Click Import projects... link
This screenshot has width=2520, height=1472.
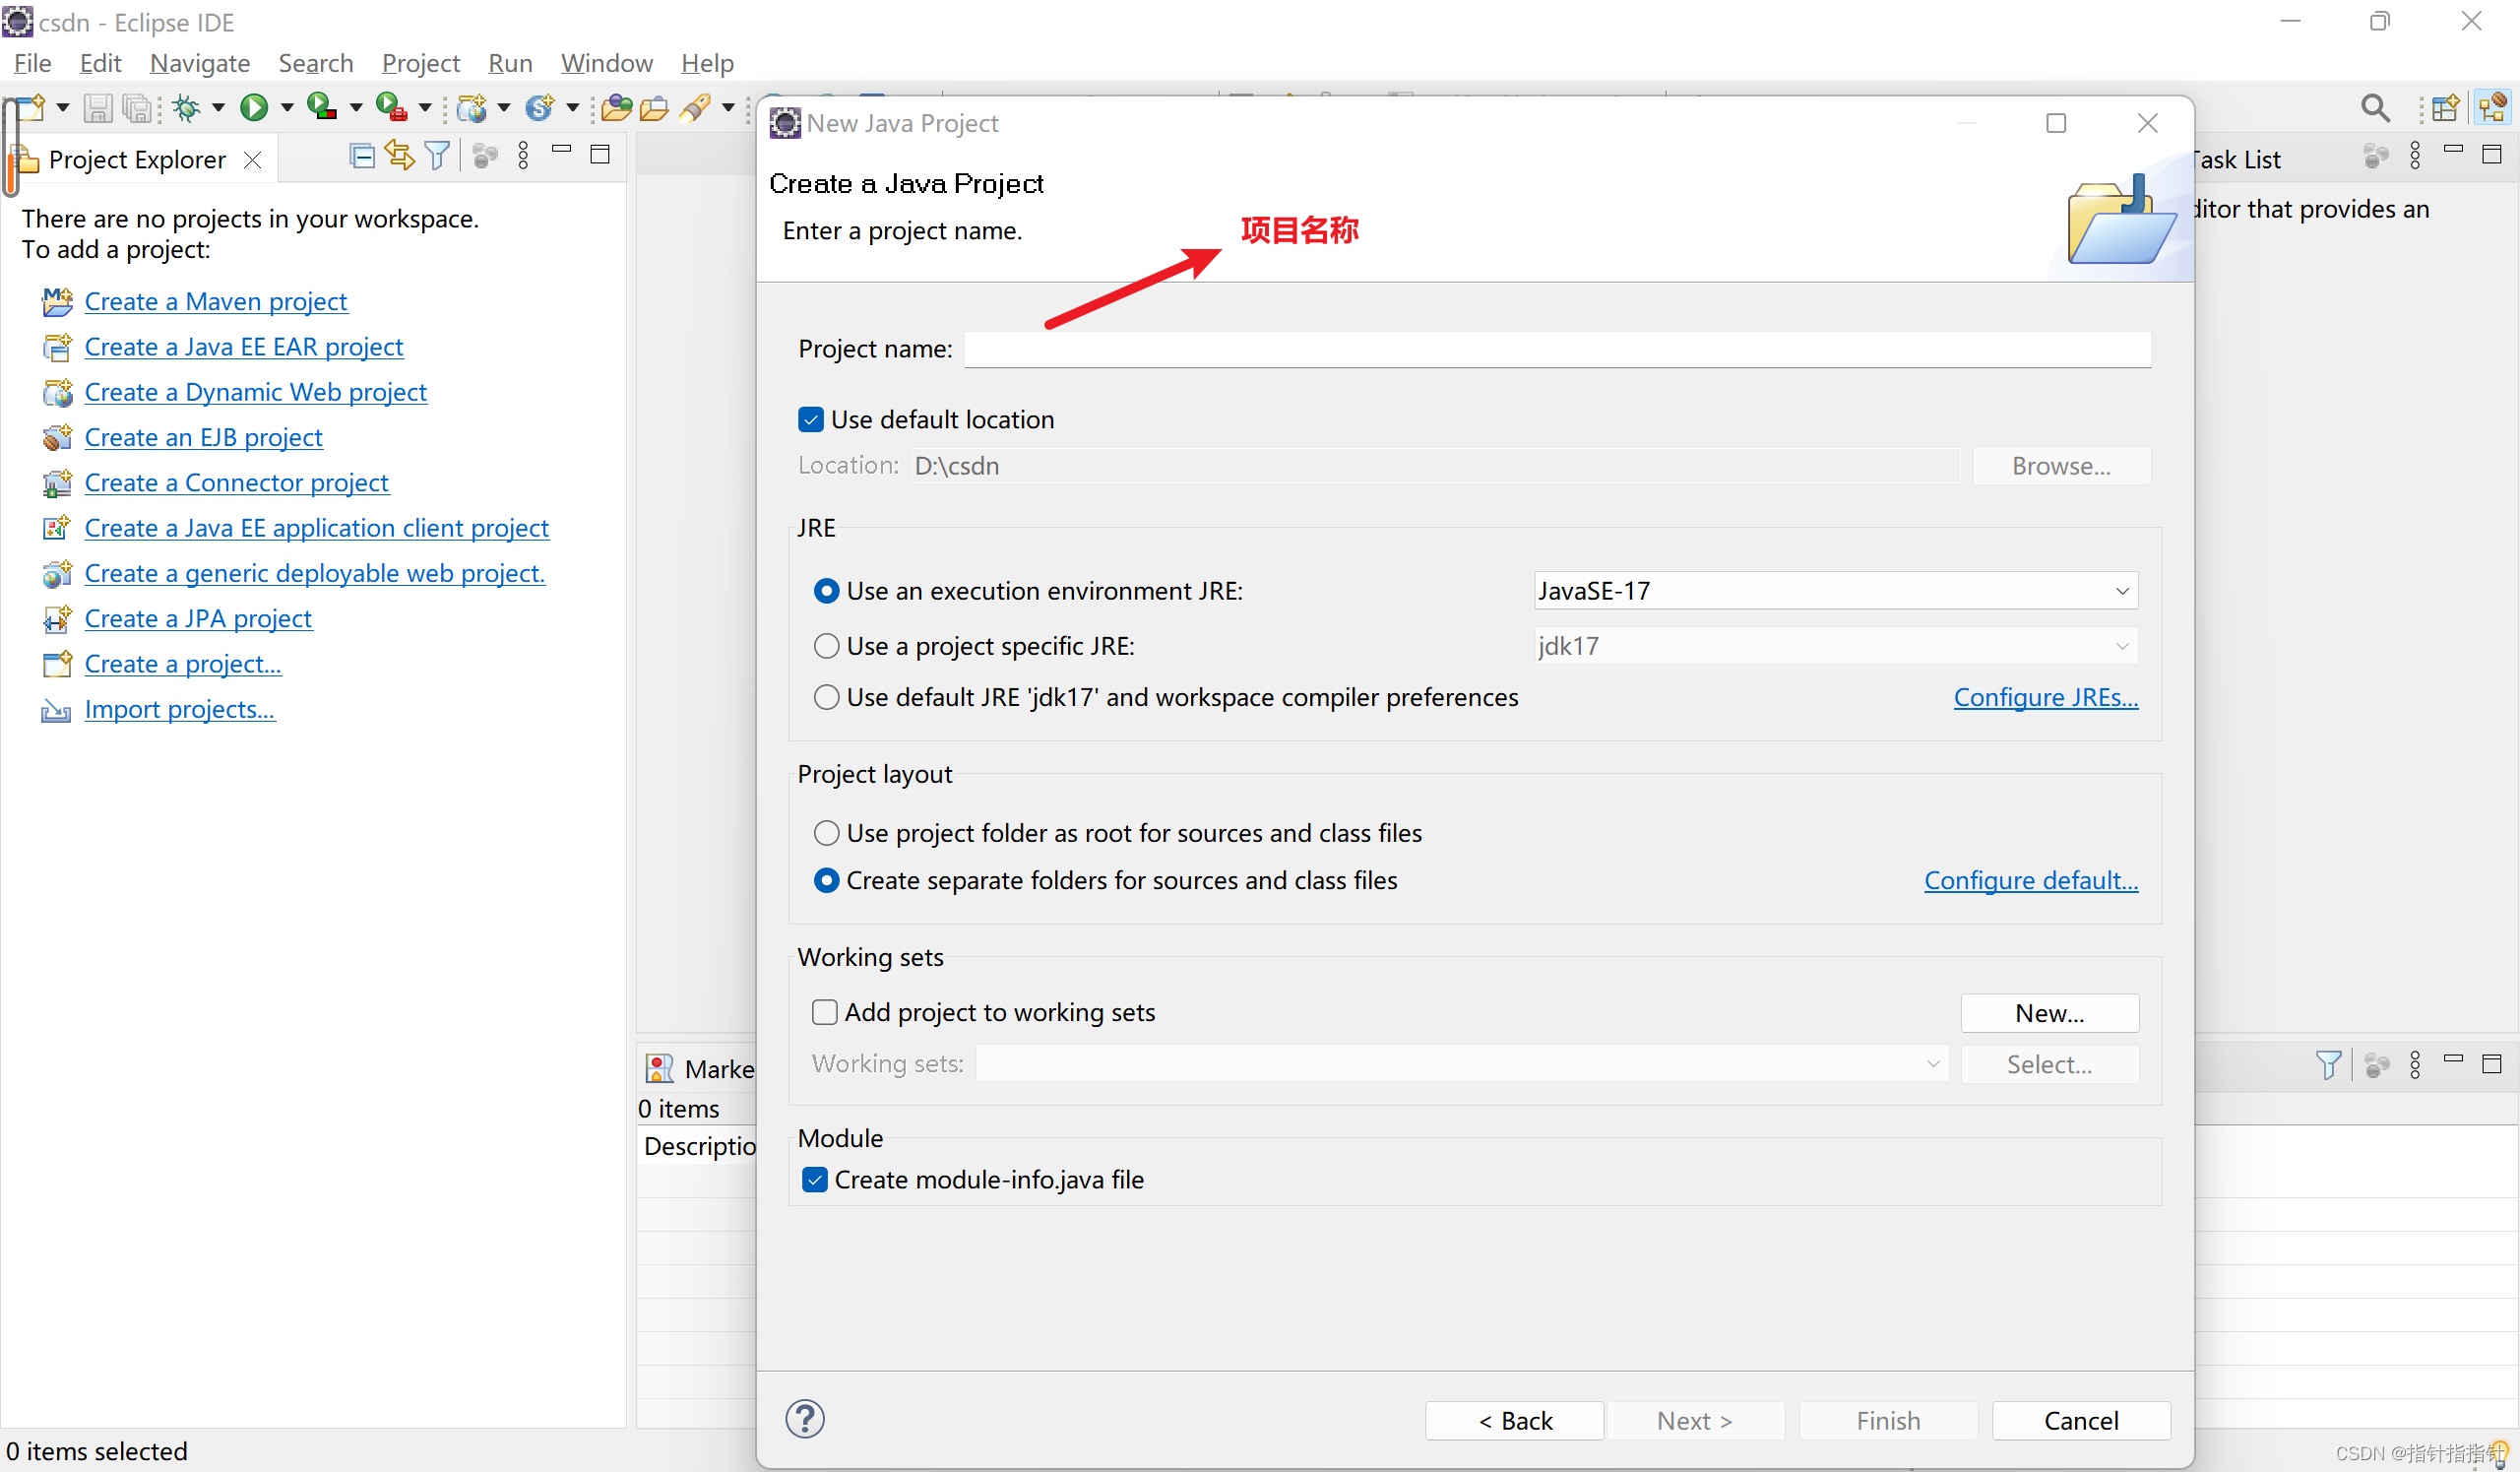tap(180, 709)
